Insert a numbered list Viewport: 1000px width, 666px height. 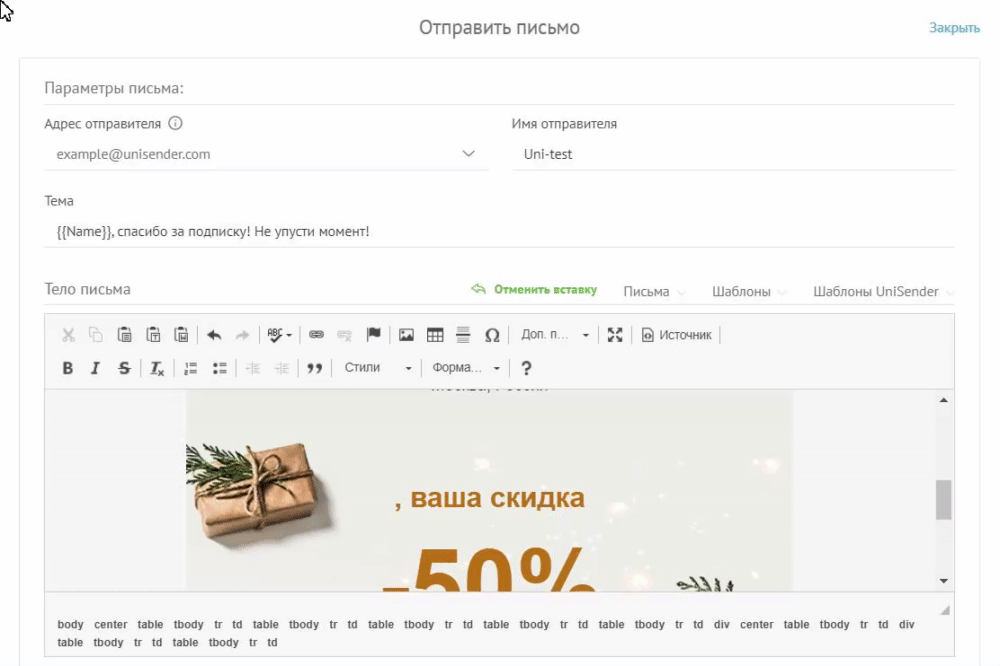coord(190,368)
